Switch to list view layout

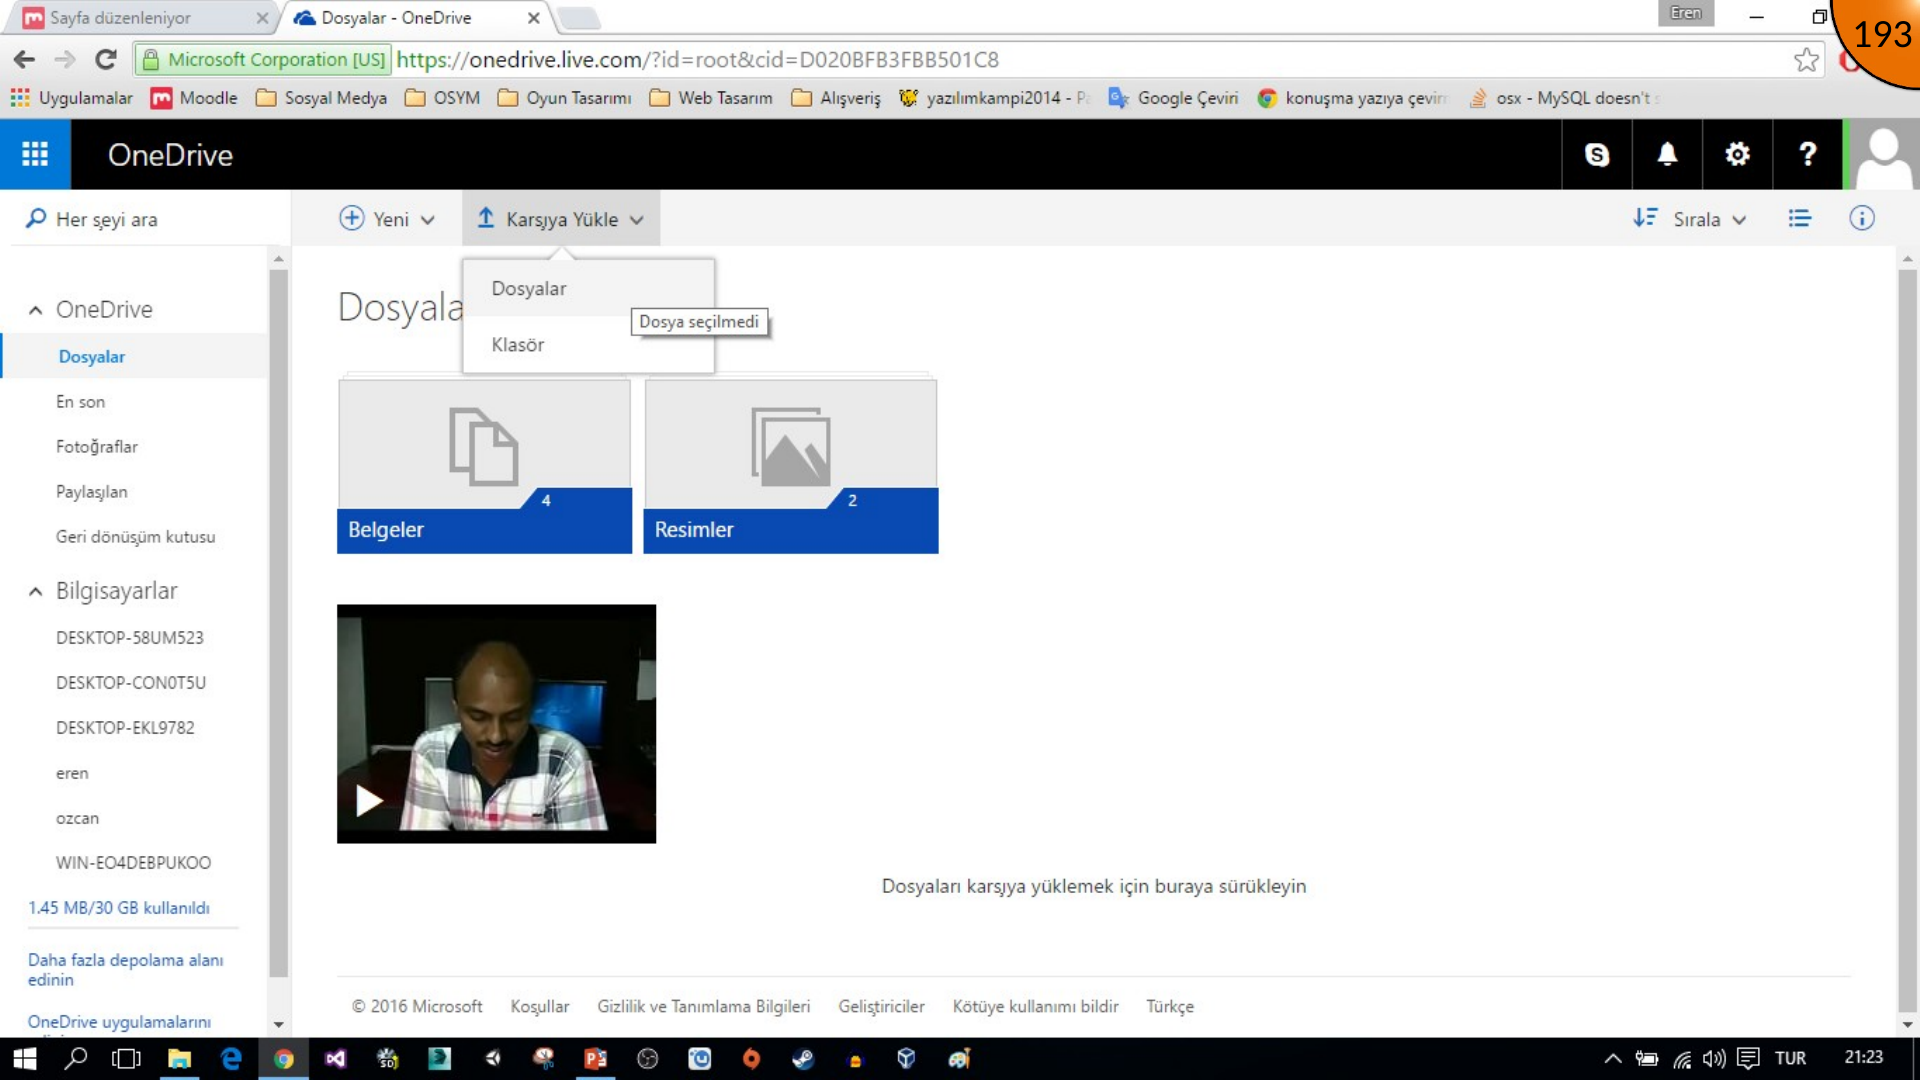click(1799, 218)
